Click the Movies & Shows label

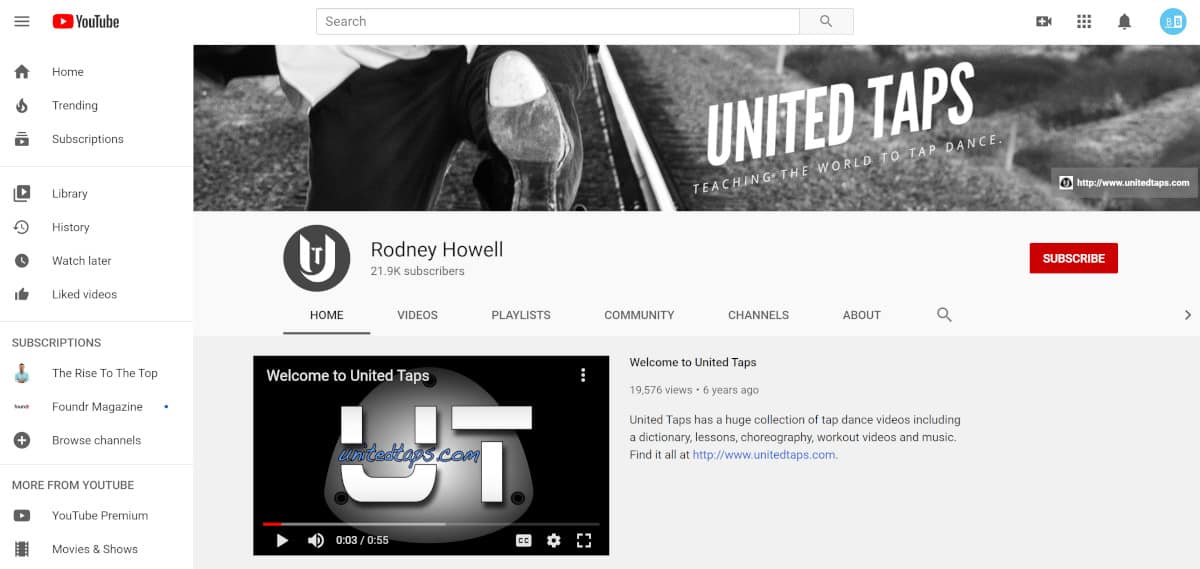[x=95, y=549]
